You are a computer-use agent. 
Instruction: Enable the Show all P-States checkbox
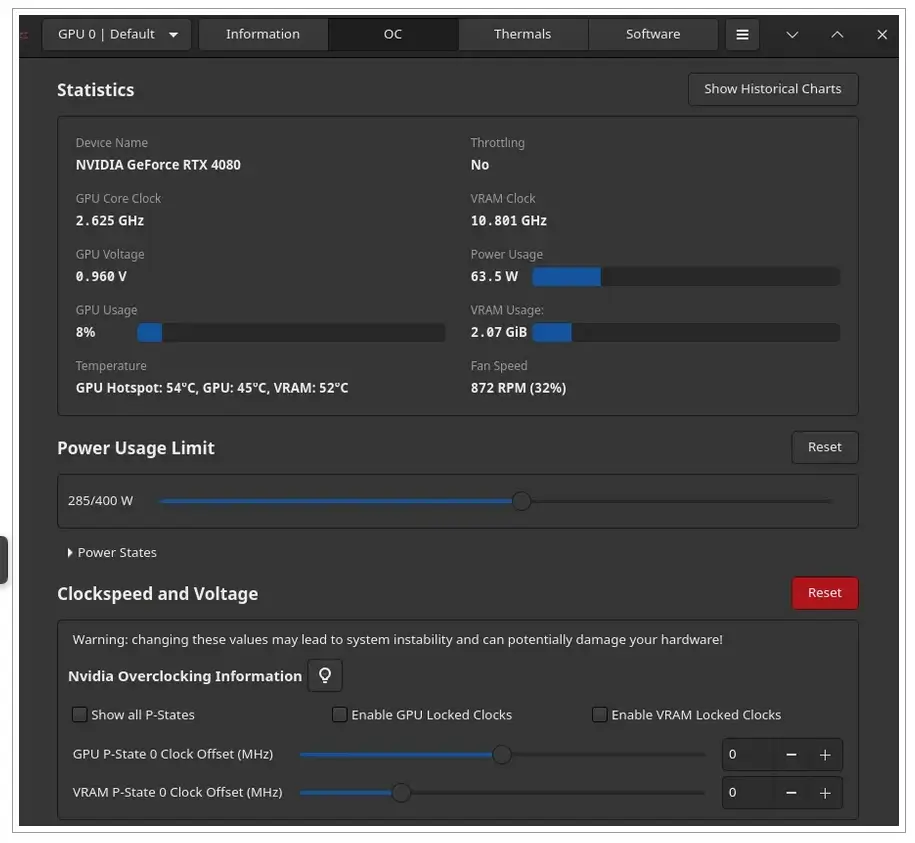pyautogui.click(x=80, y=715)
